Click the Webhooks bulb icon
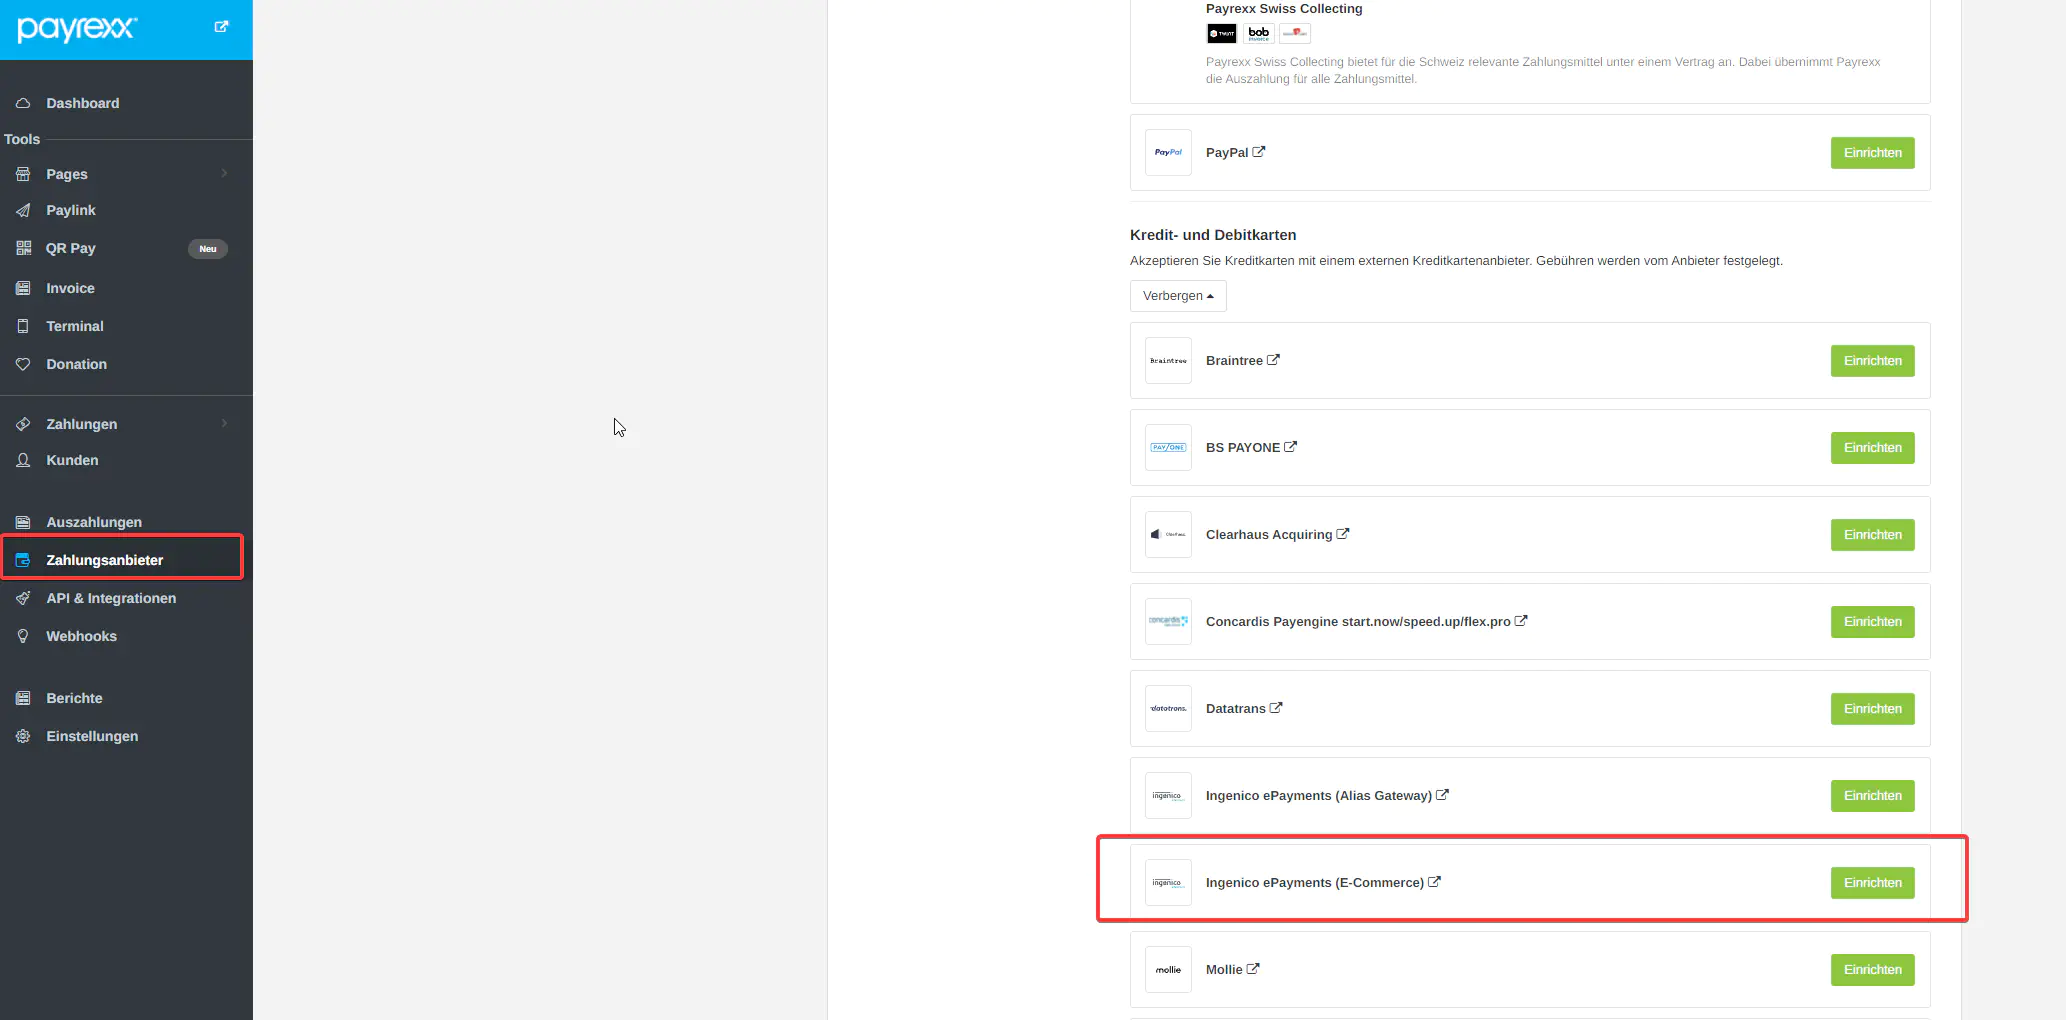The width and height of the screenshot is (2066, 1020). [x=23, y=636]
